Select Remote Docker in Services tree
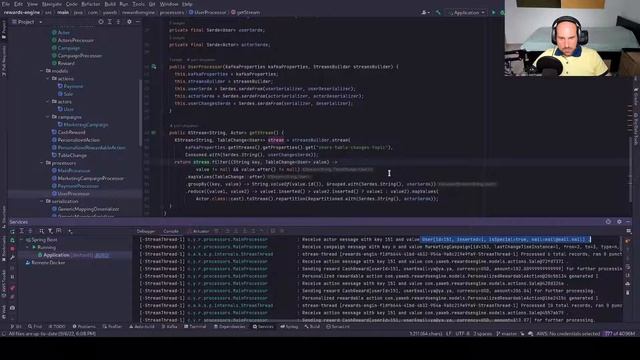Image resolution: width=640 pixels, height=360 pixels. [x=45, y=262]
